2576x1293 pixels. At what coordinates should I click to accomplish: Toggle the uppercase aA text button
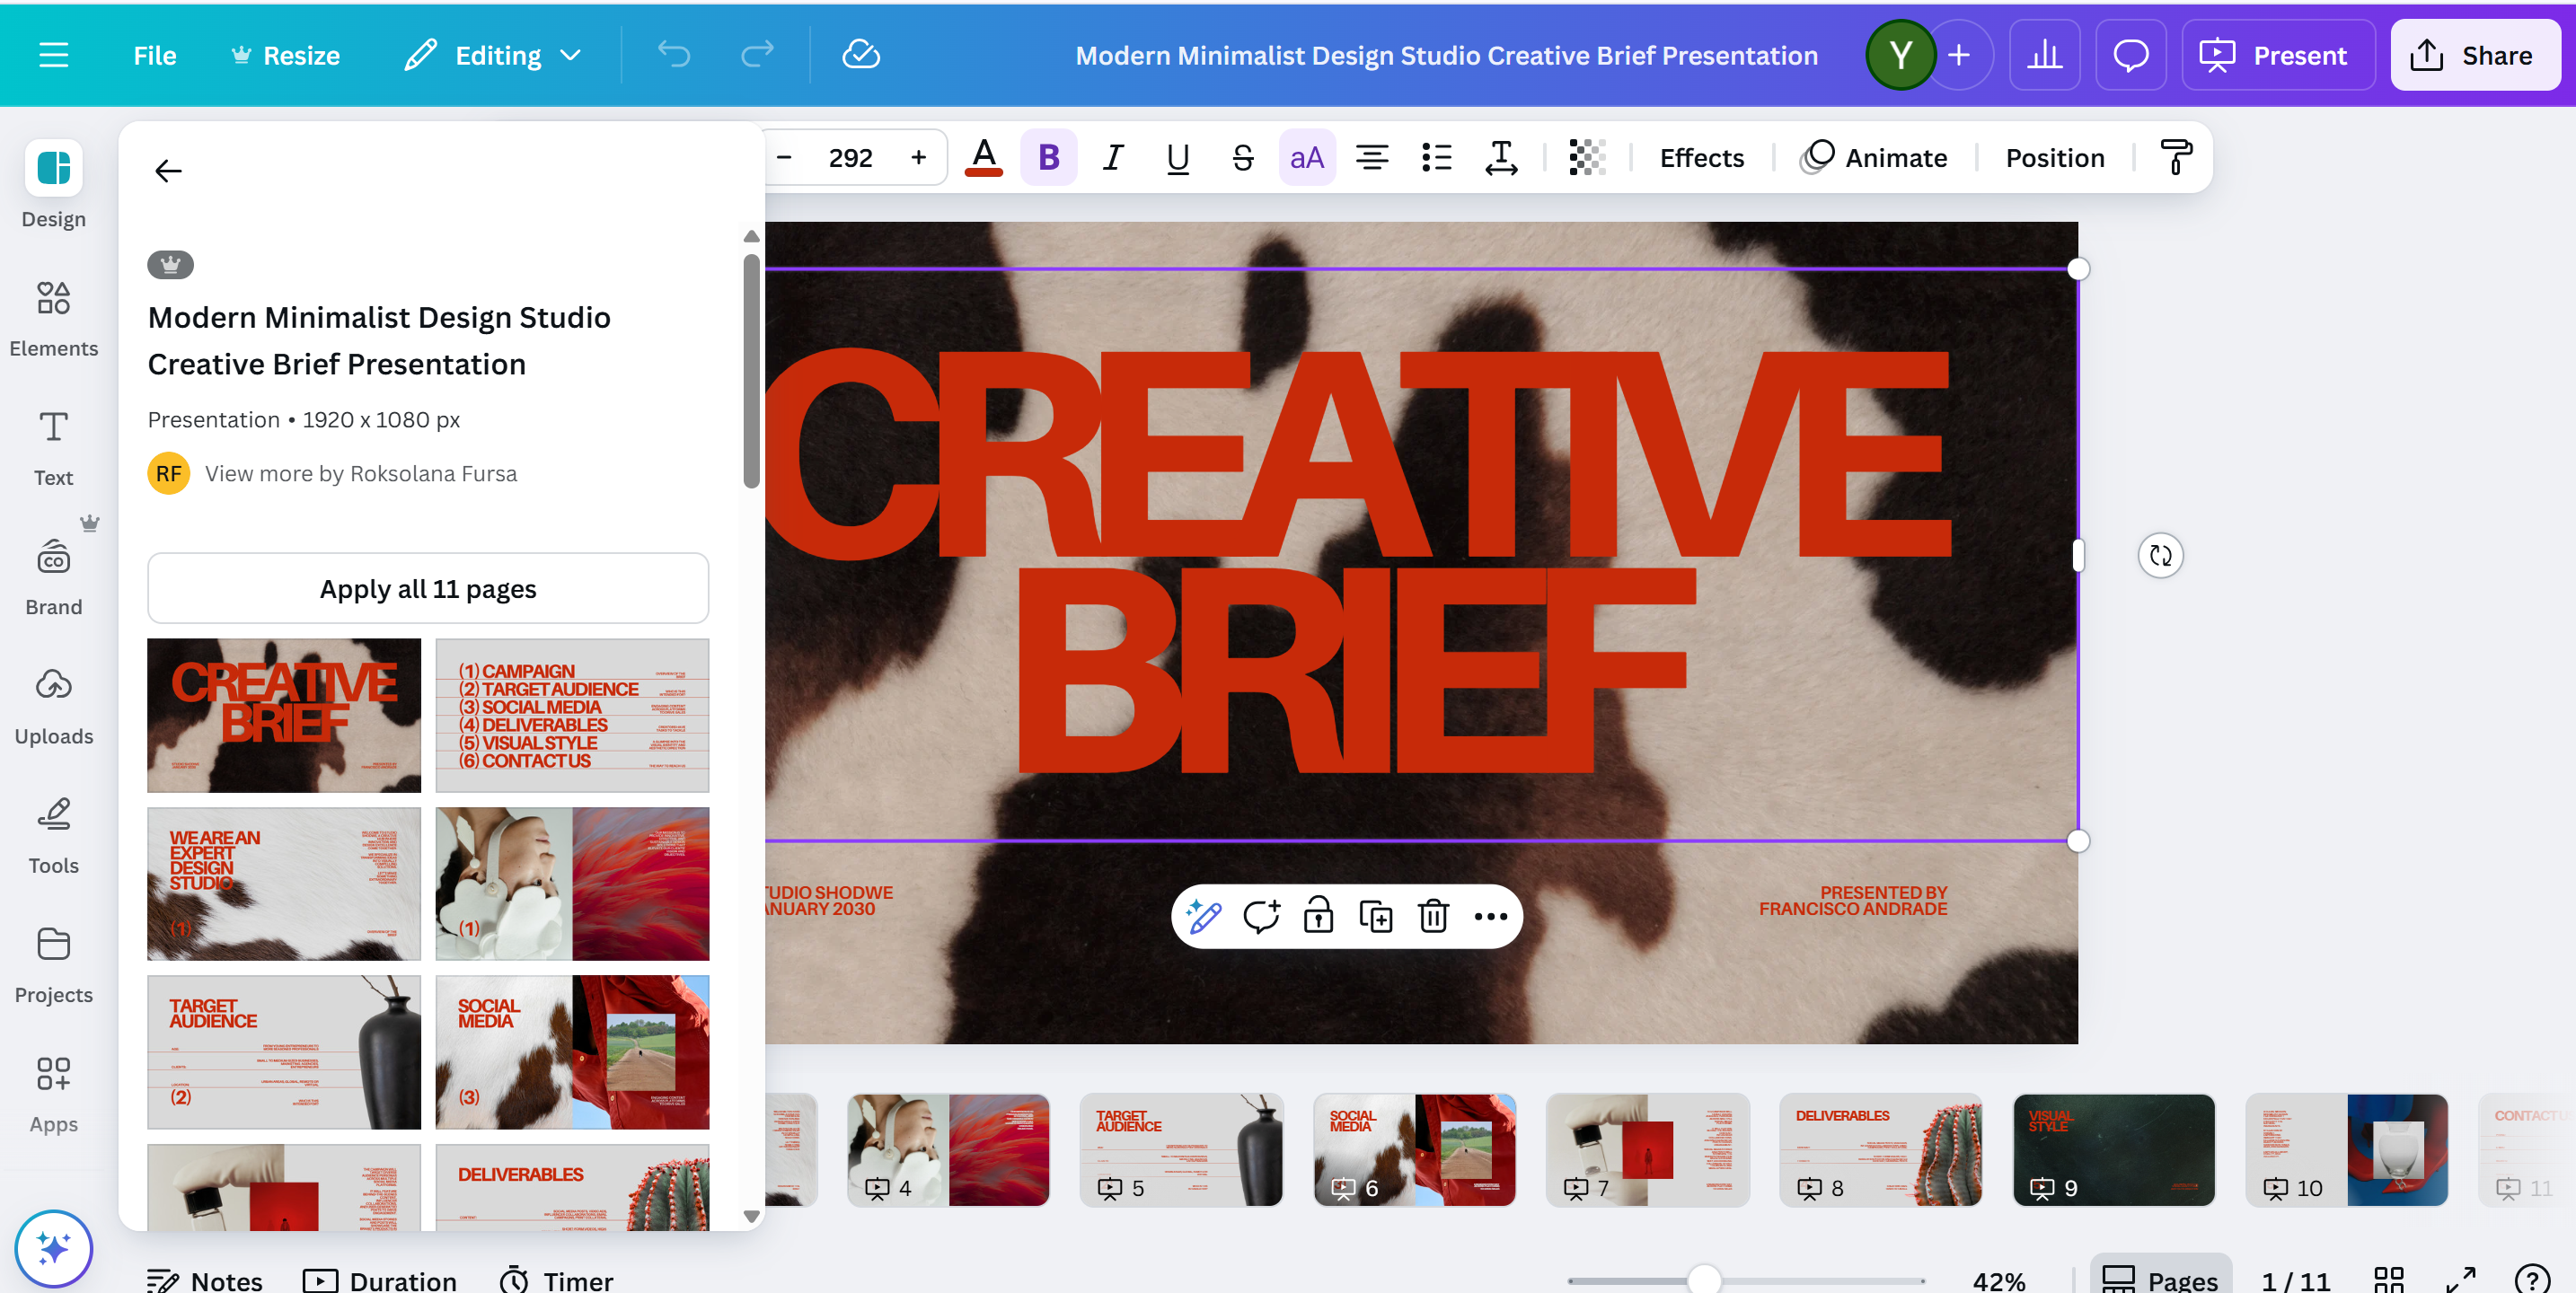click(x=1306, y=158)
